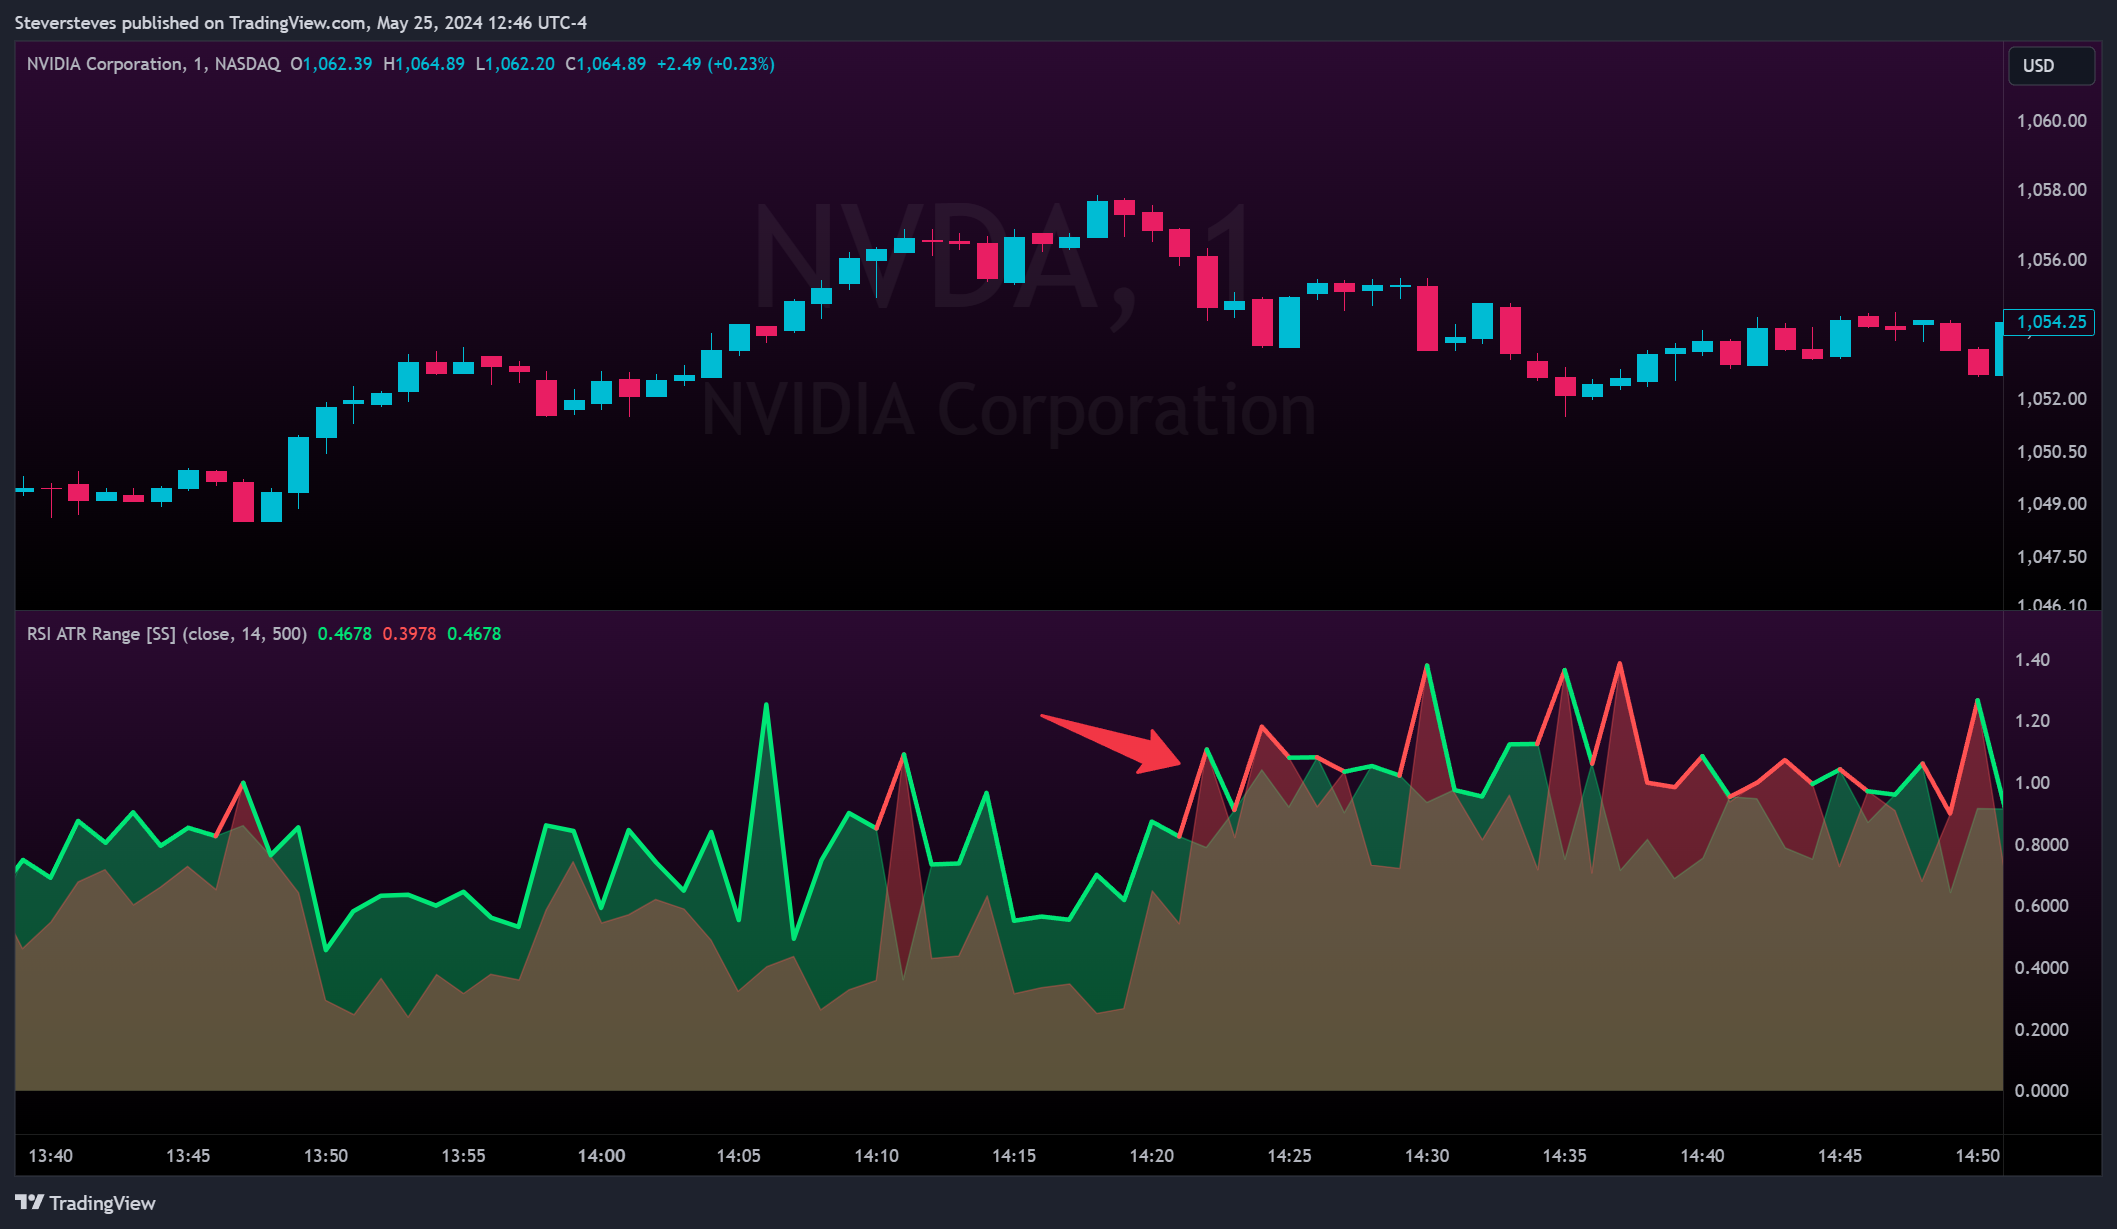Click the 14:30 time axis label
Screen dimensions: 2117x1229
pyautogui.click(x=1427, y=1156)
